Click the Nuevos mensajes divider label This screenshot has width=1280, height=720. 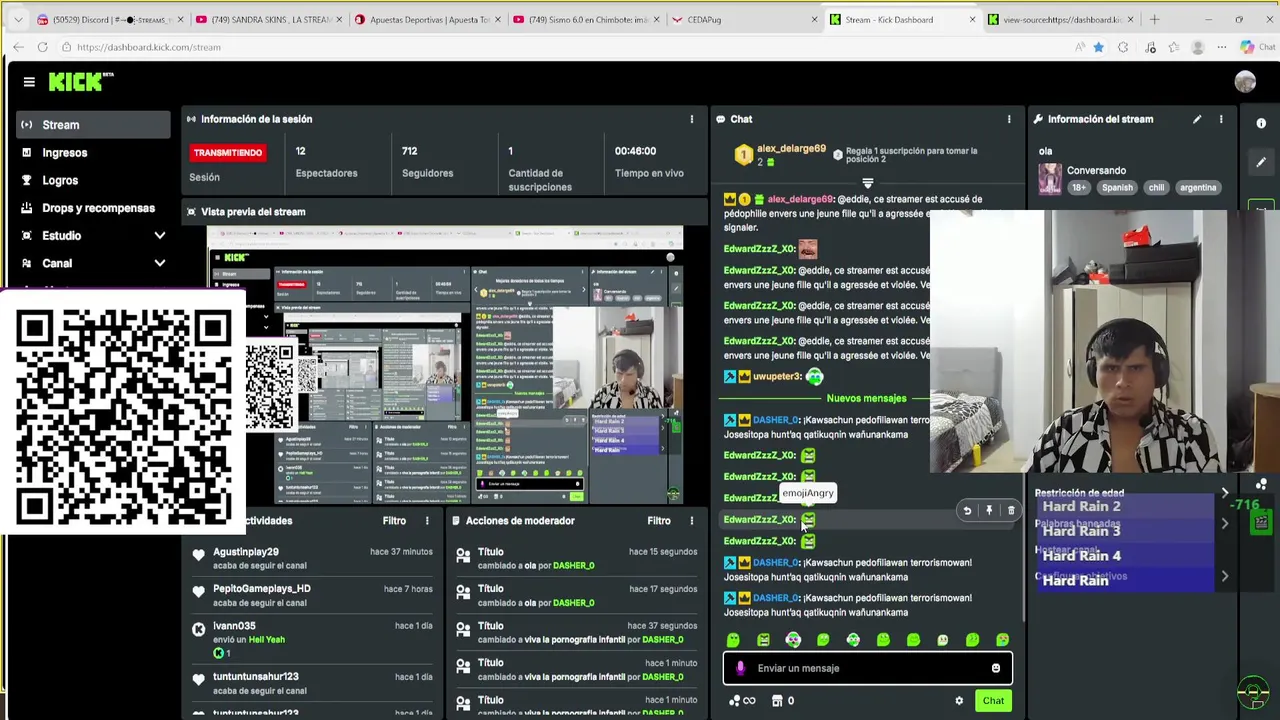tap(866, 399)
